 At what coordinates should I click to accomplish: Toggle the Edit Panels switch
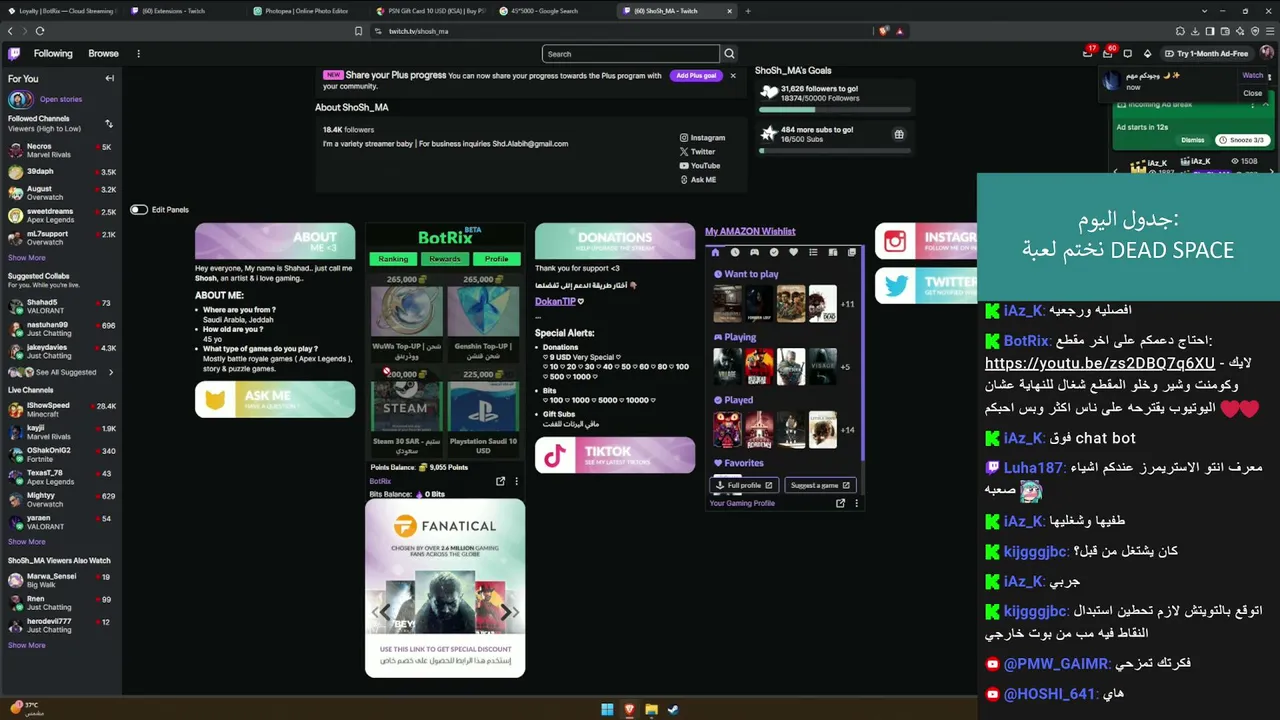(x=139, y=210)
